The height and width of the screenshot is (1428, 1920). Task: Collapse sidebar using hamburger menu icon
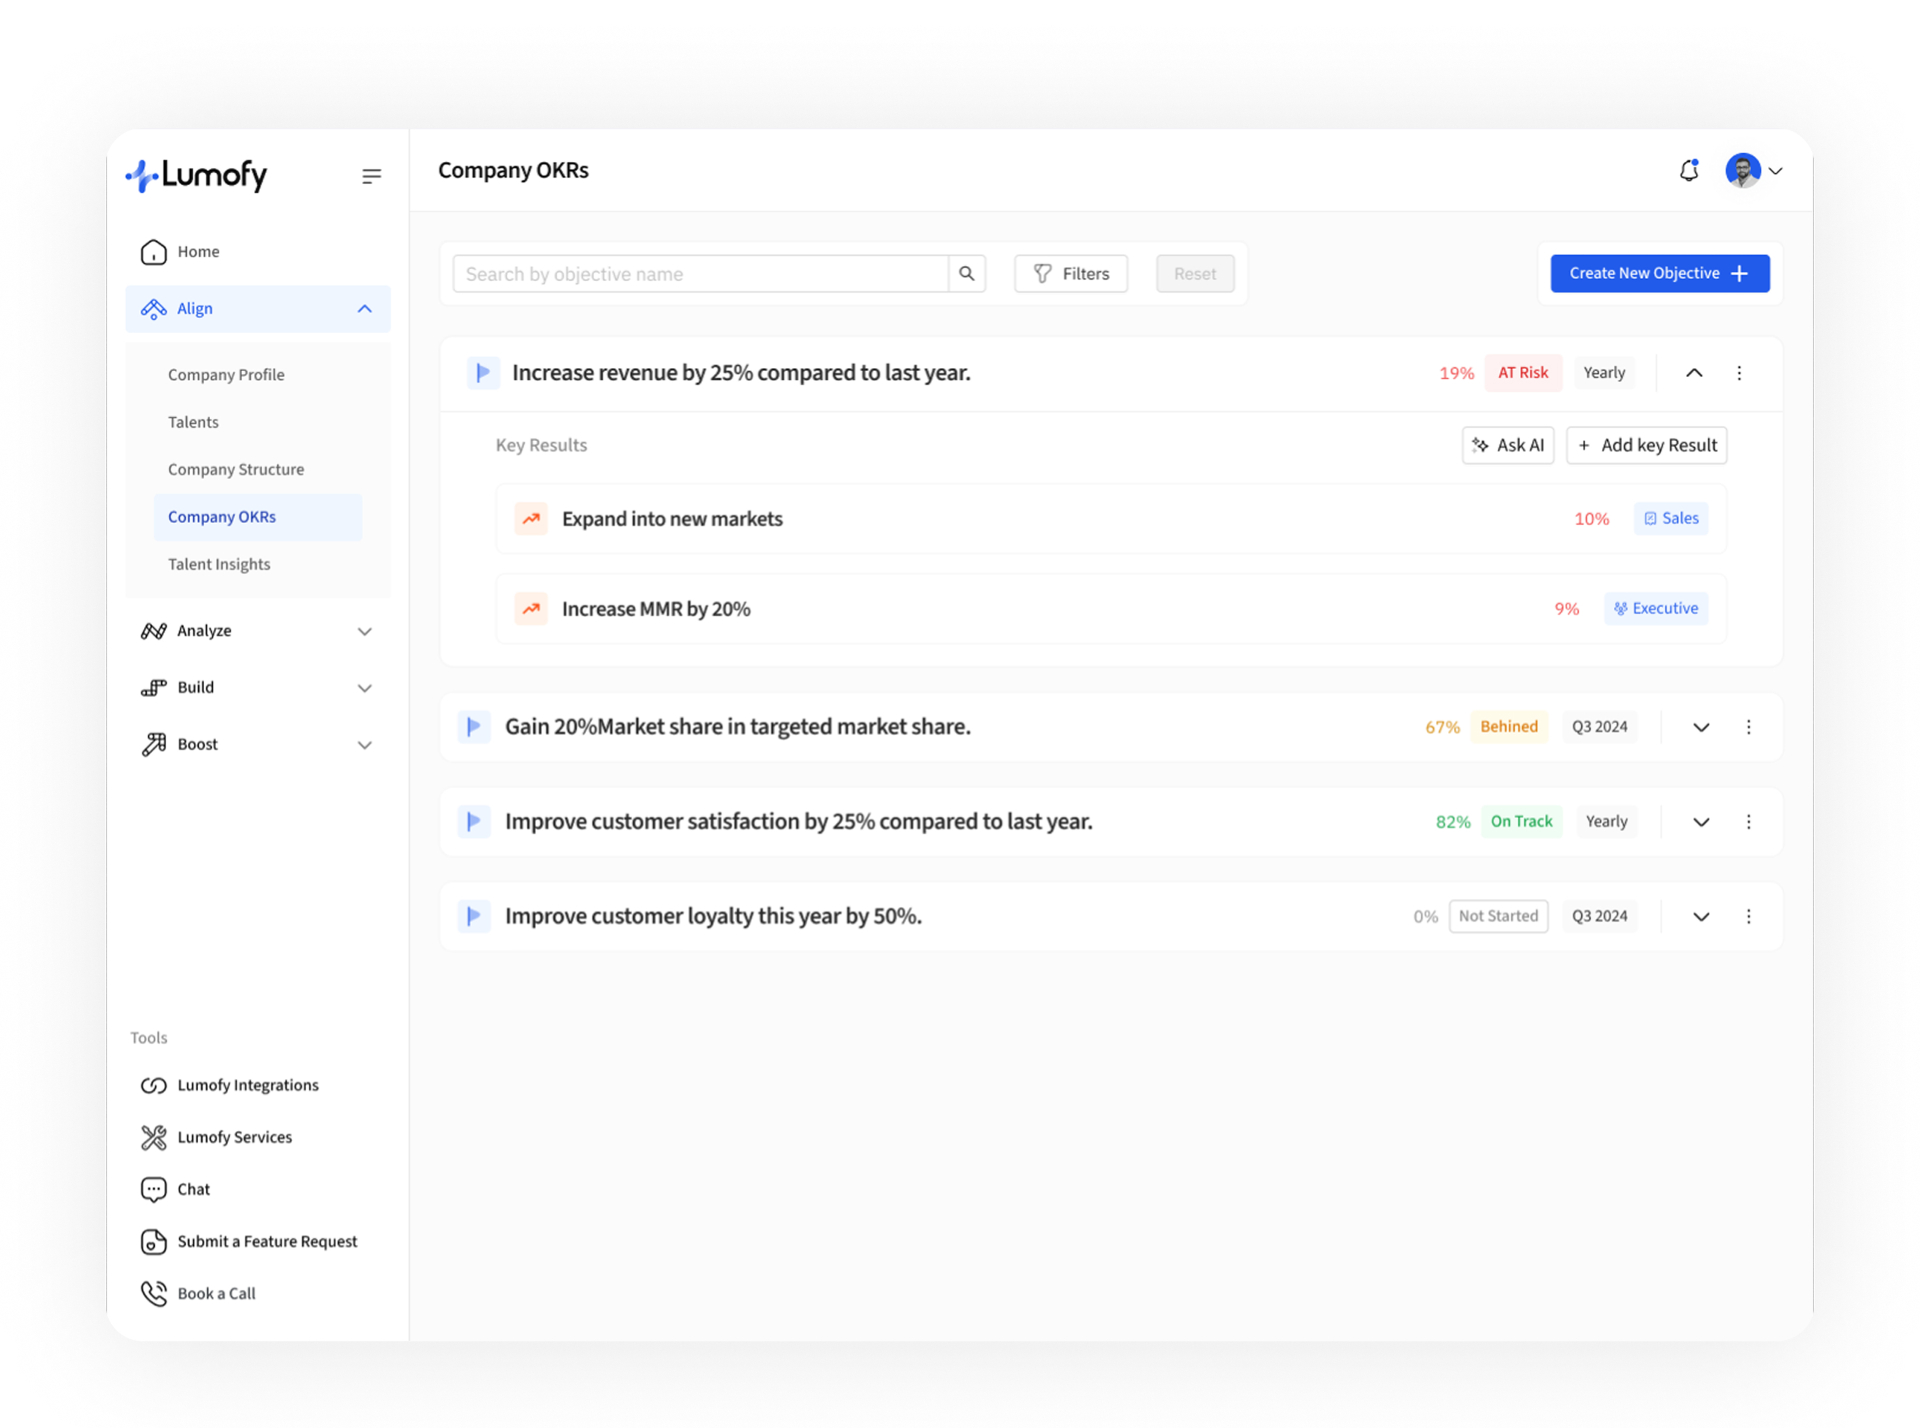click(371, 176)
